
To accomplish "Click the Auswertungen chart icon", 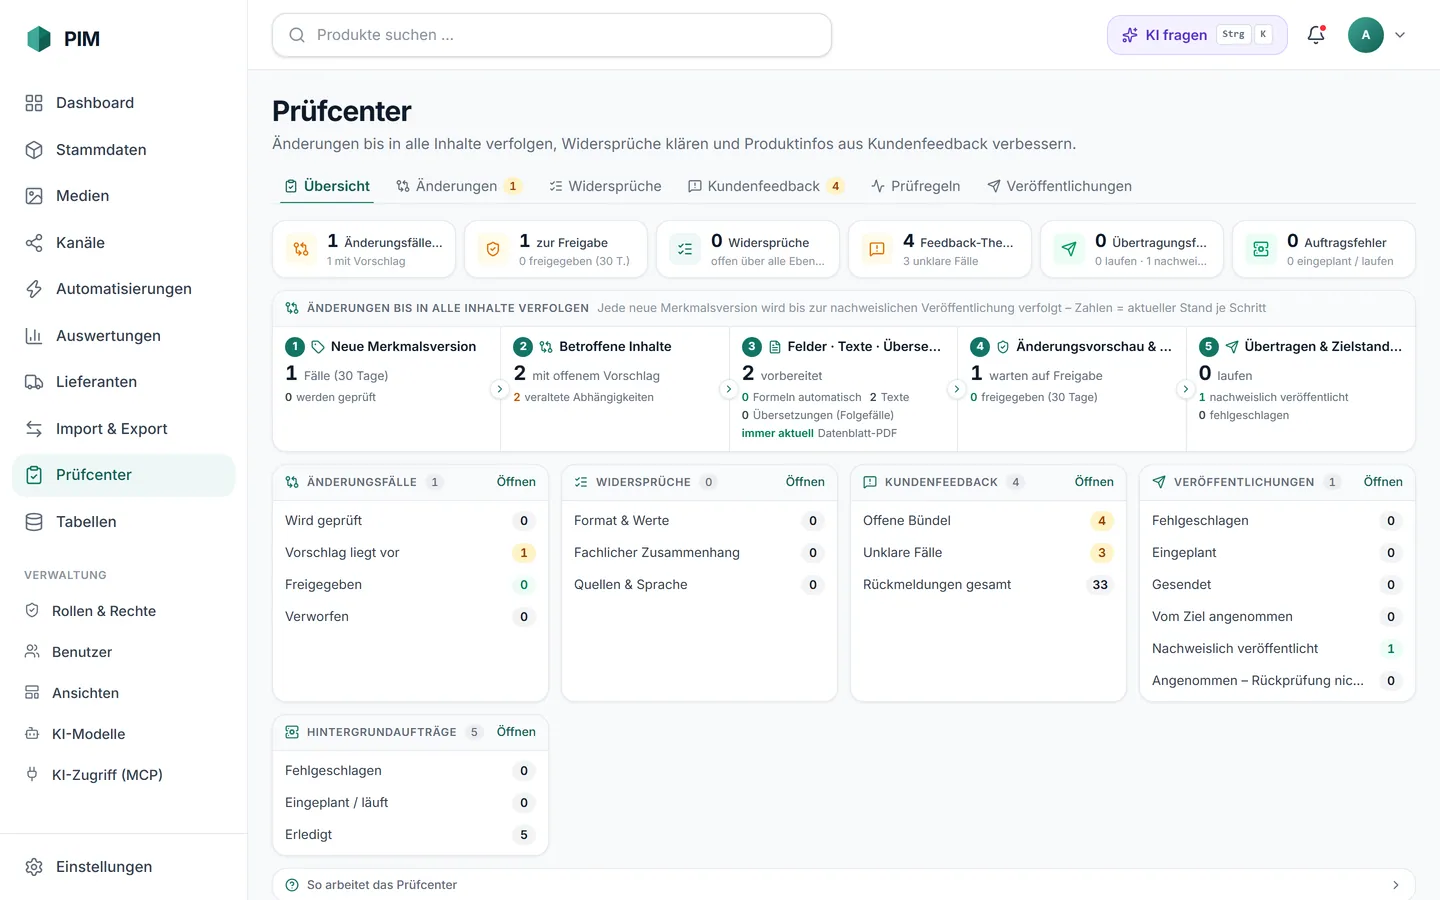I will [34, 336].
